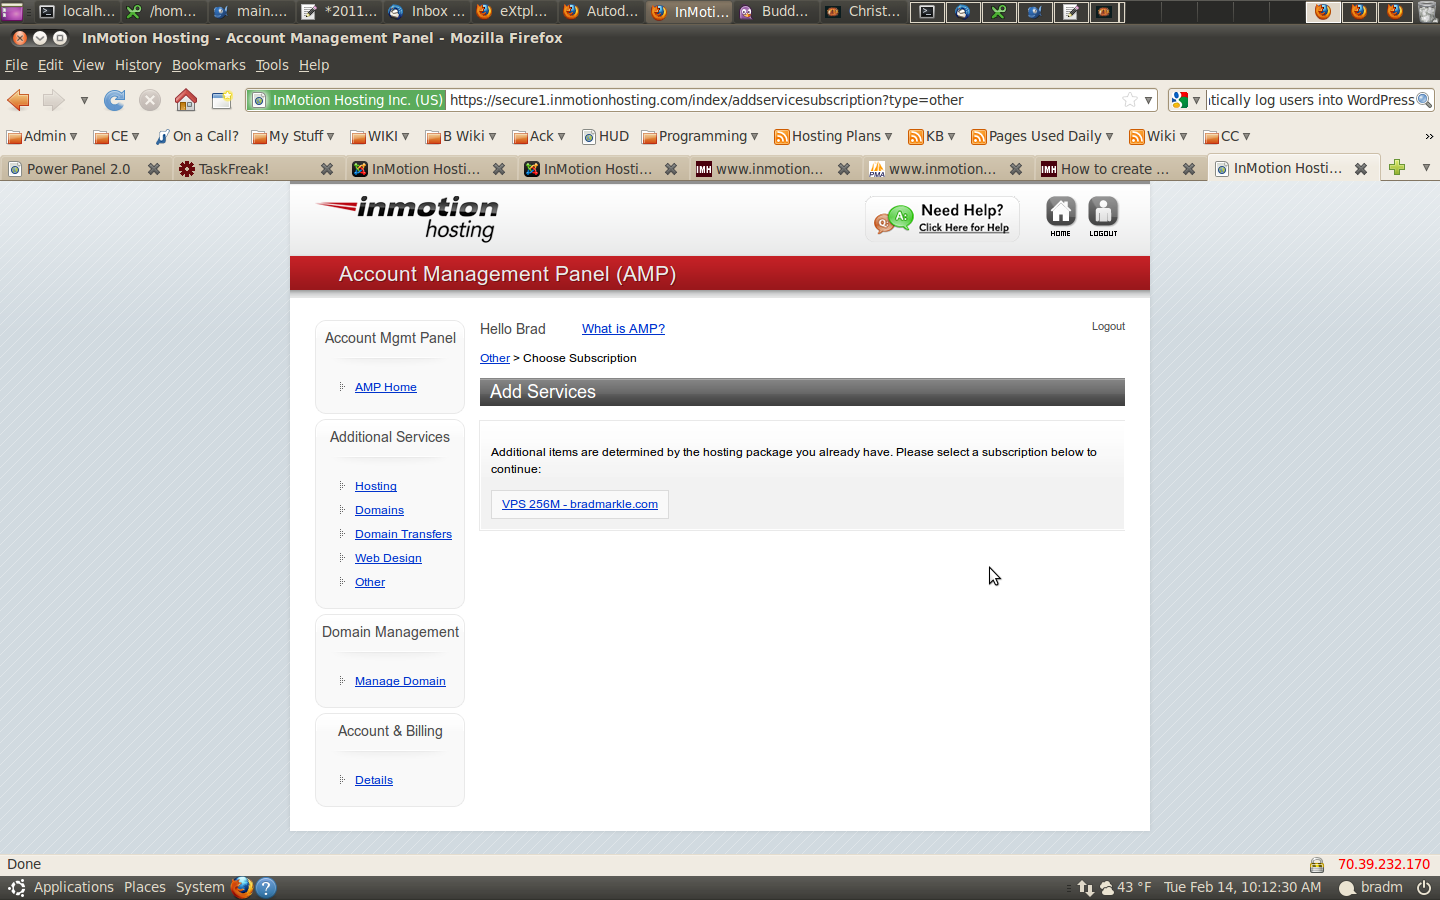Open the Tools menu

coord(272,65)
